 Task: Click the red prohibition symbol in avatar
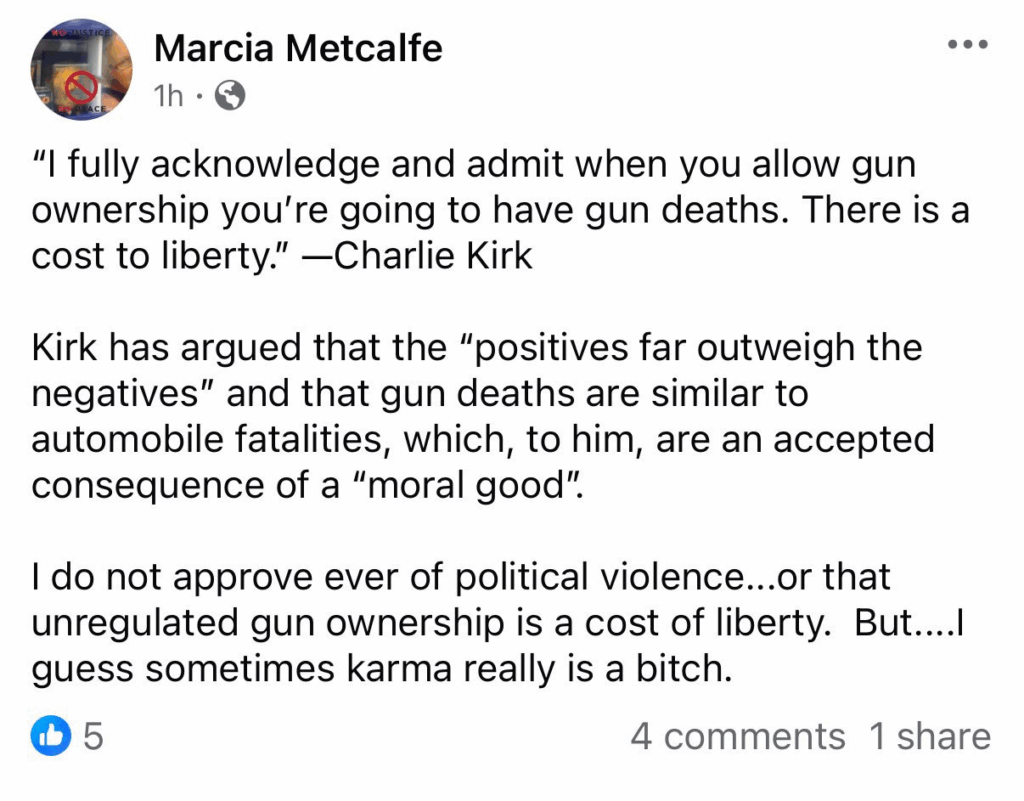coord(81,89)
